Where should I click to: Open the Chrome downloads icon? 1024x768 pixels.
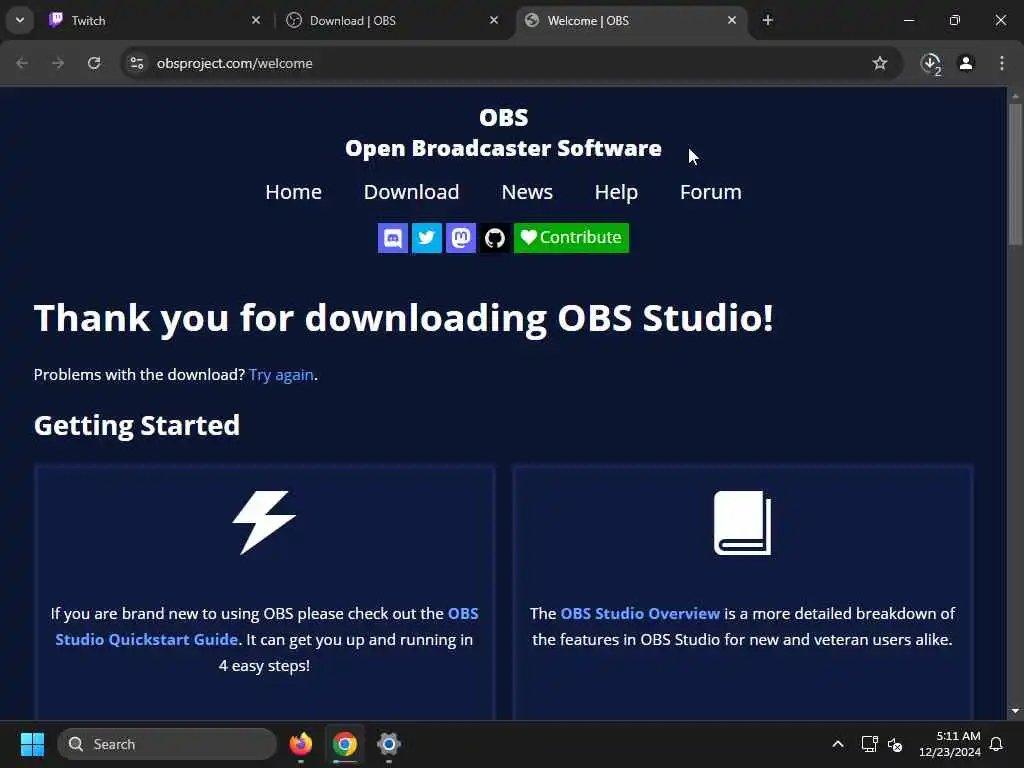[931, 63]
